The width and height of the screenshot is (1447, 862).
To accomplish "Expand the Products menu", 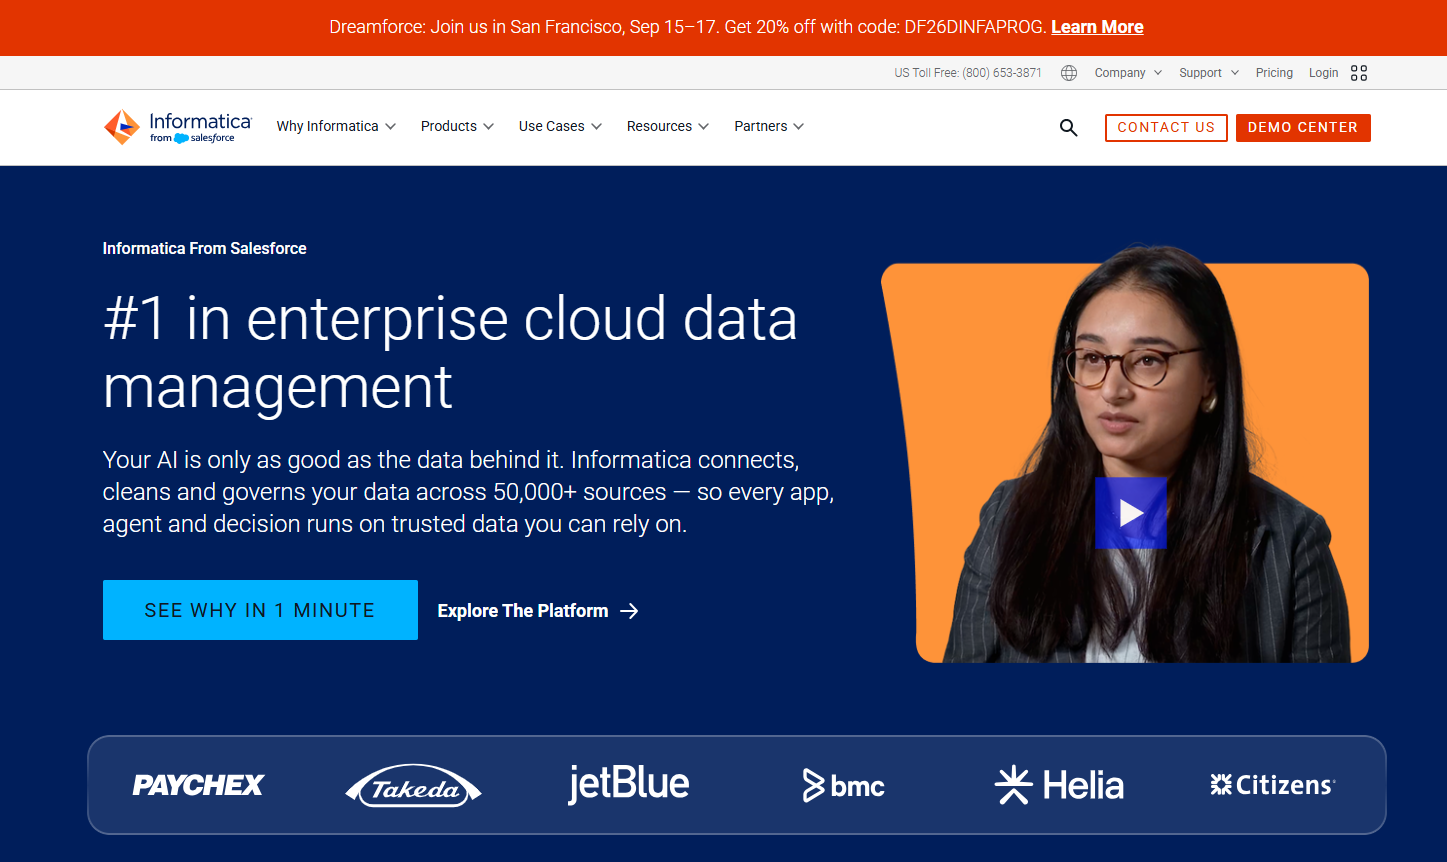I will click(457, 127).
